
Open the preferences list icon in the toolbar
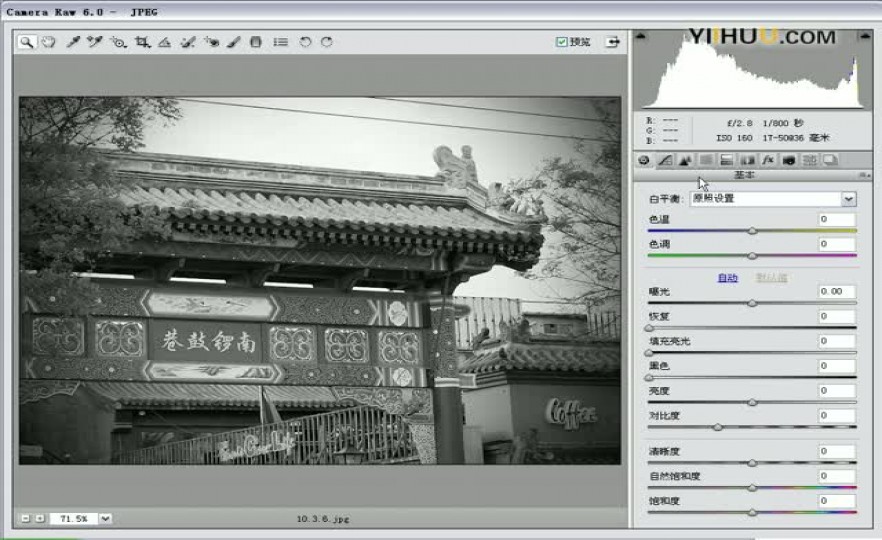click(x=280, y=42)
